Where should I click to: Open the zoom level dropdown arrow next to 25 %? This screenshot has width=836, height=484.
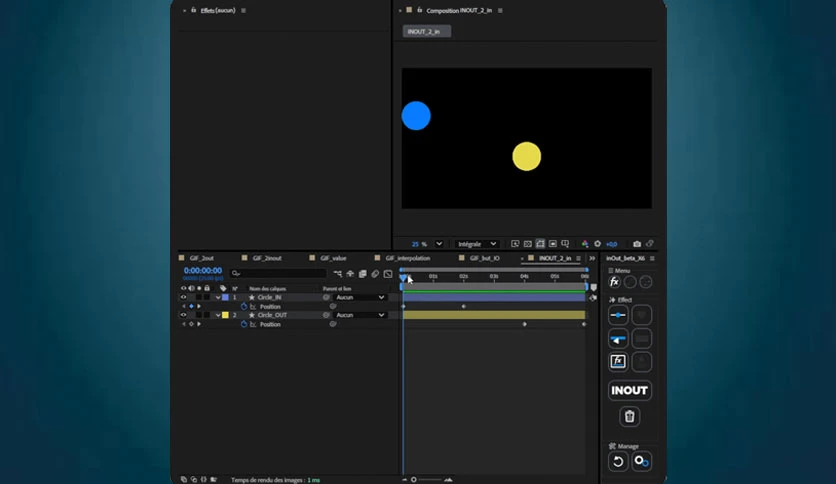tap(439, 244)
